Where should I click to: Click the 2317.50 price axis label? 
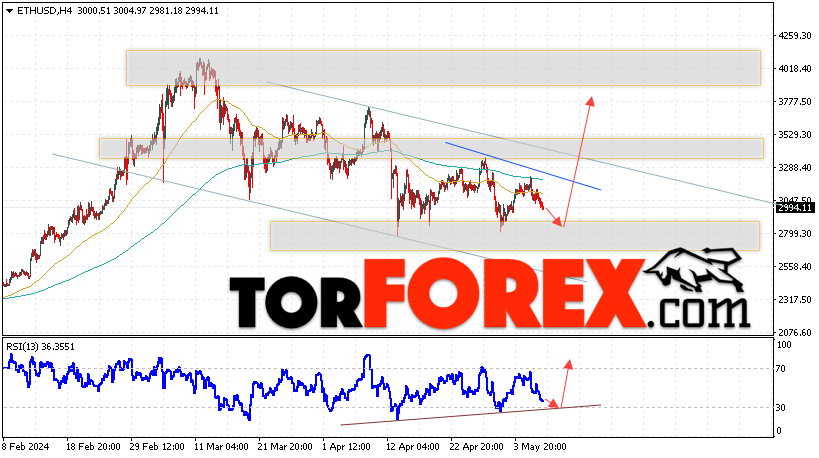pos(794,300)
